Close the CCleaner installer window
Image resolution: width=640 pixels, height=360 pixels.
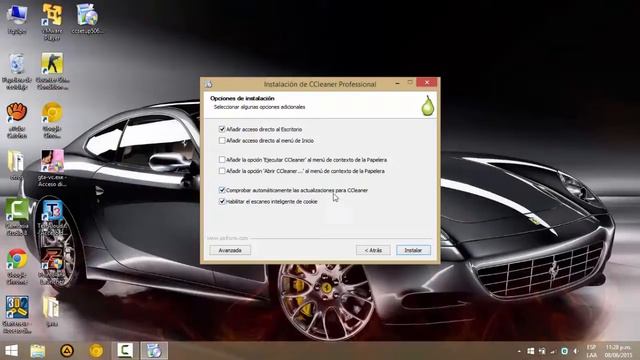tap(427, 83)
